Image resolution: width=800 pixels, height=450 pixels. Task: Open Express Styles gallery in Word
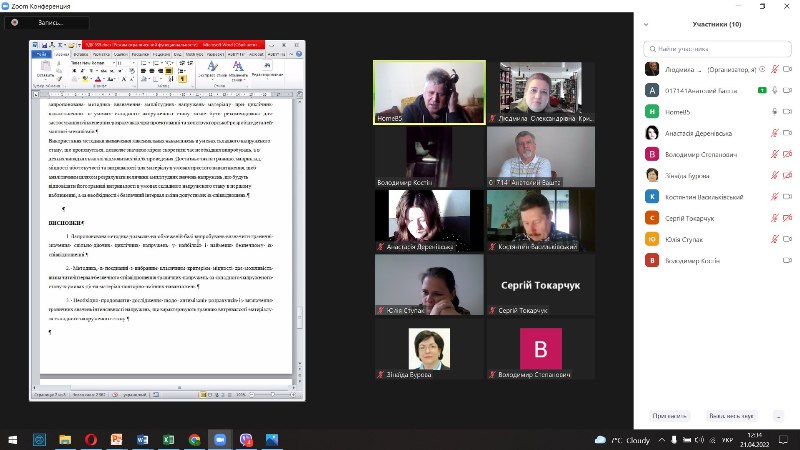[212, 69]
